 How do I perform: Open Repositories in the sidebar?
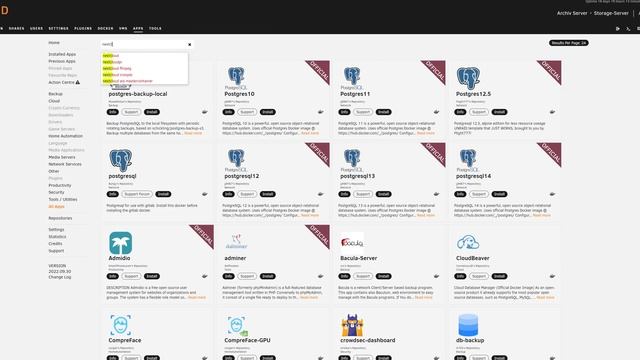click(60, 218)
